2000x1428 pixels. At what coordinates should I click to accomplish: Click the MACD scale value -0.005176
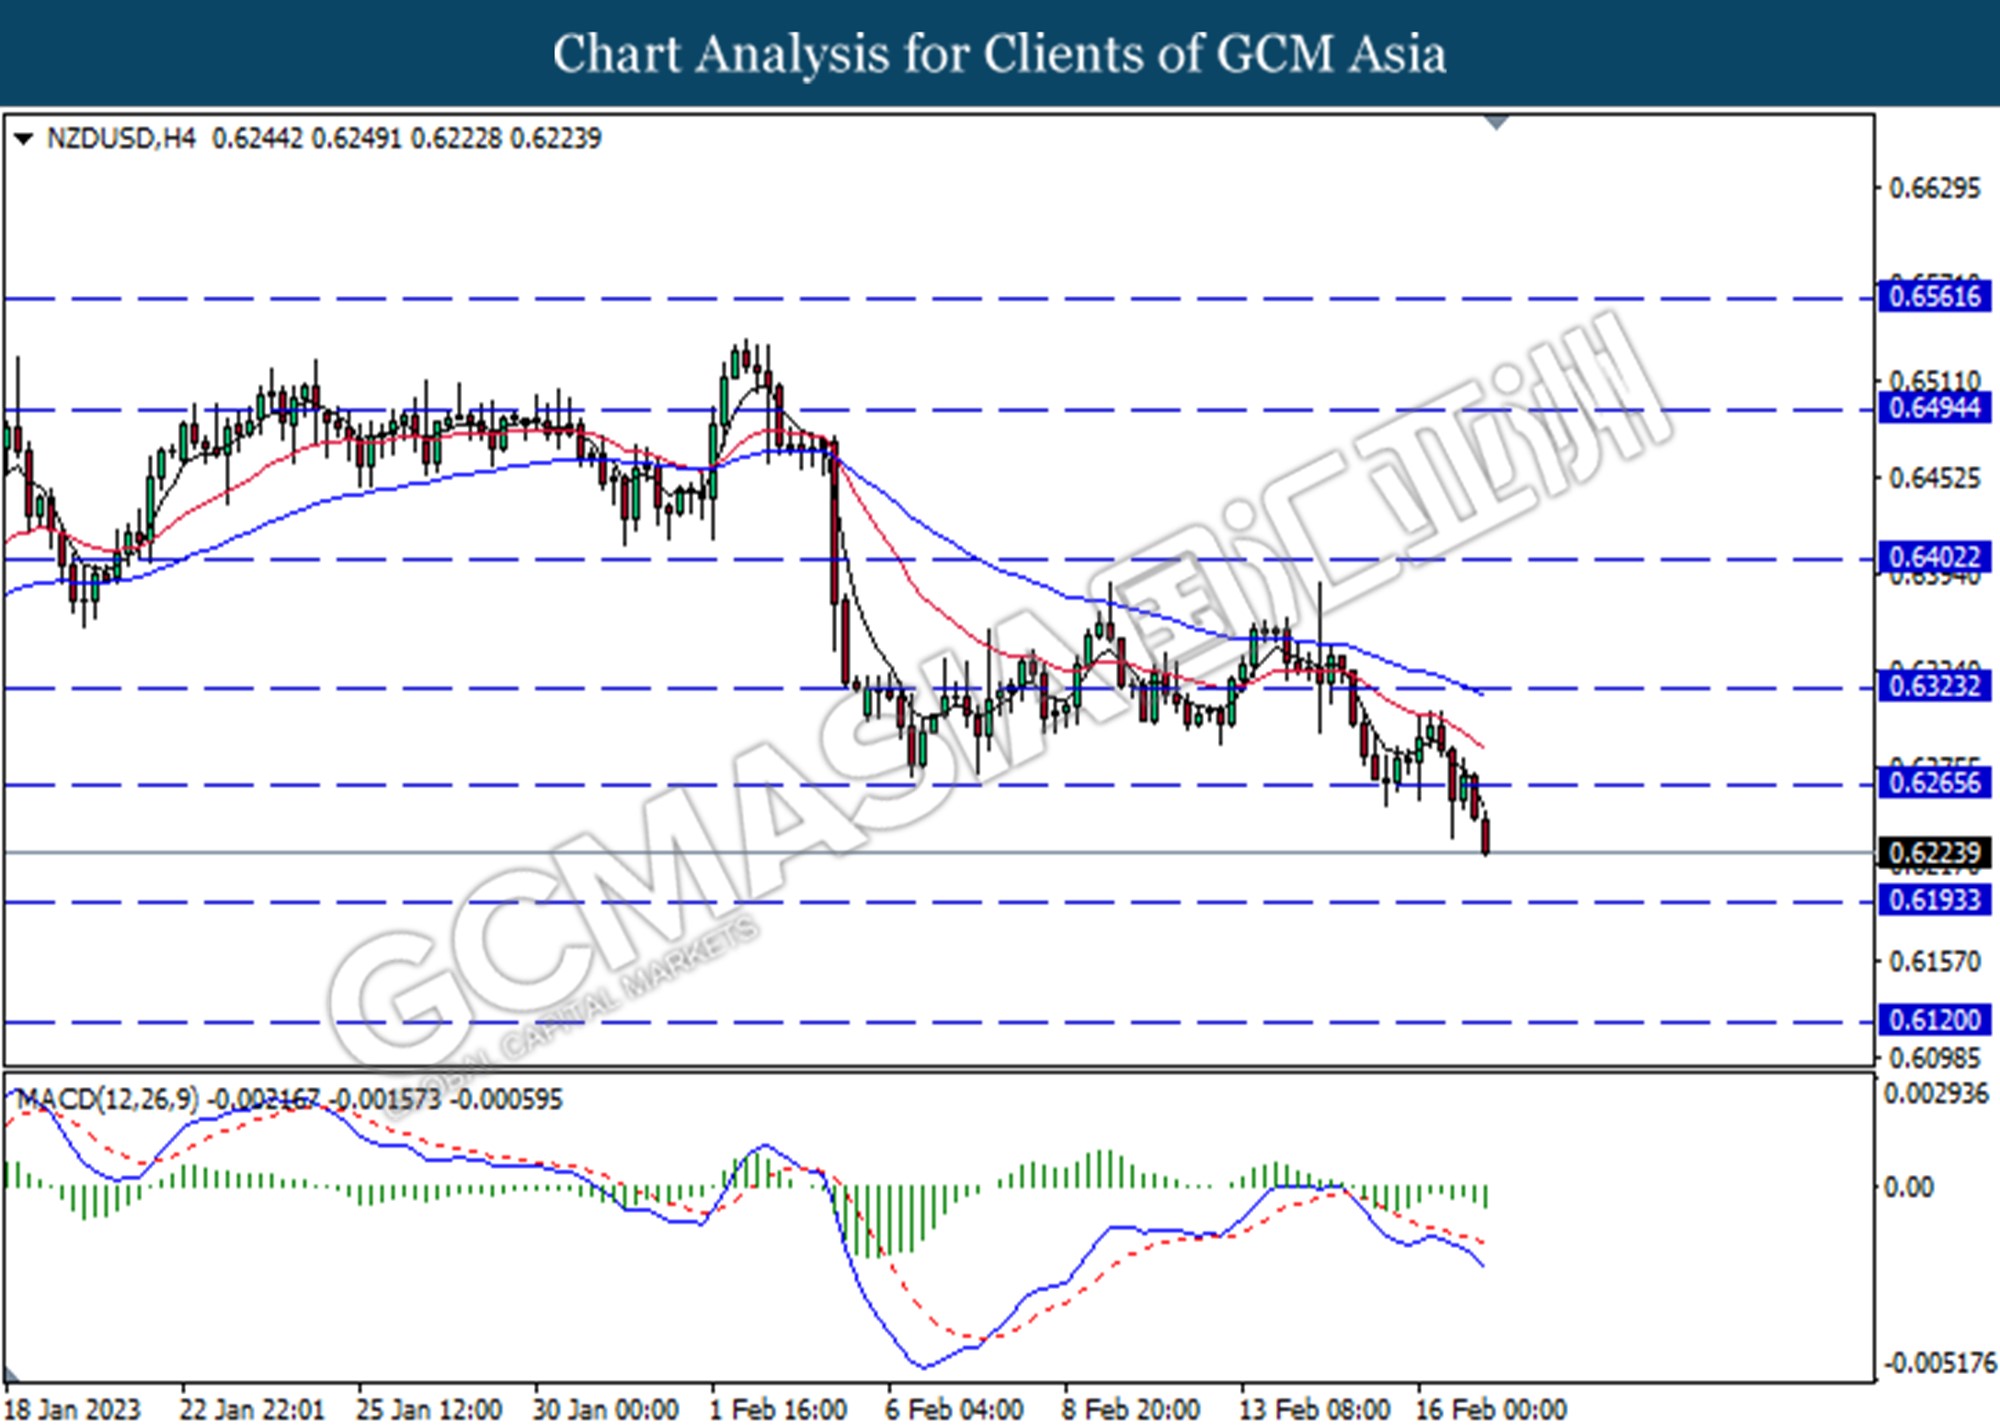(1940, 1363)
